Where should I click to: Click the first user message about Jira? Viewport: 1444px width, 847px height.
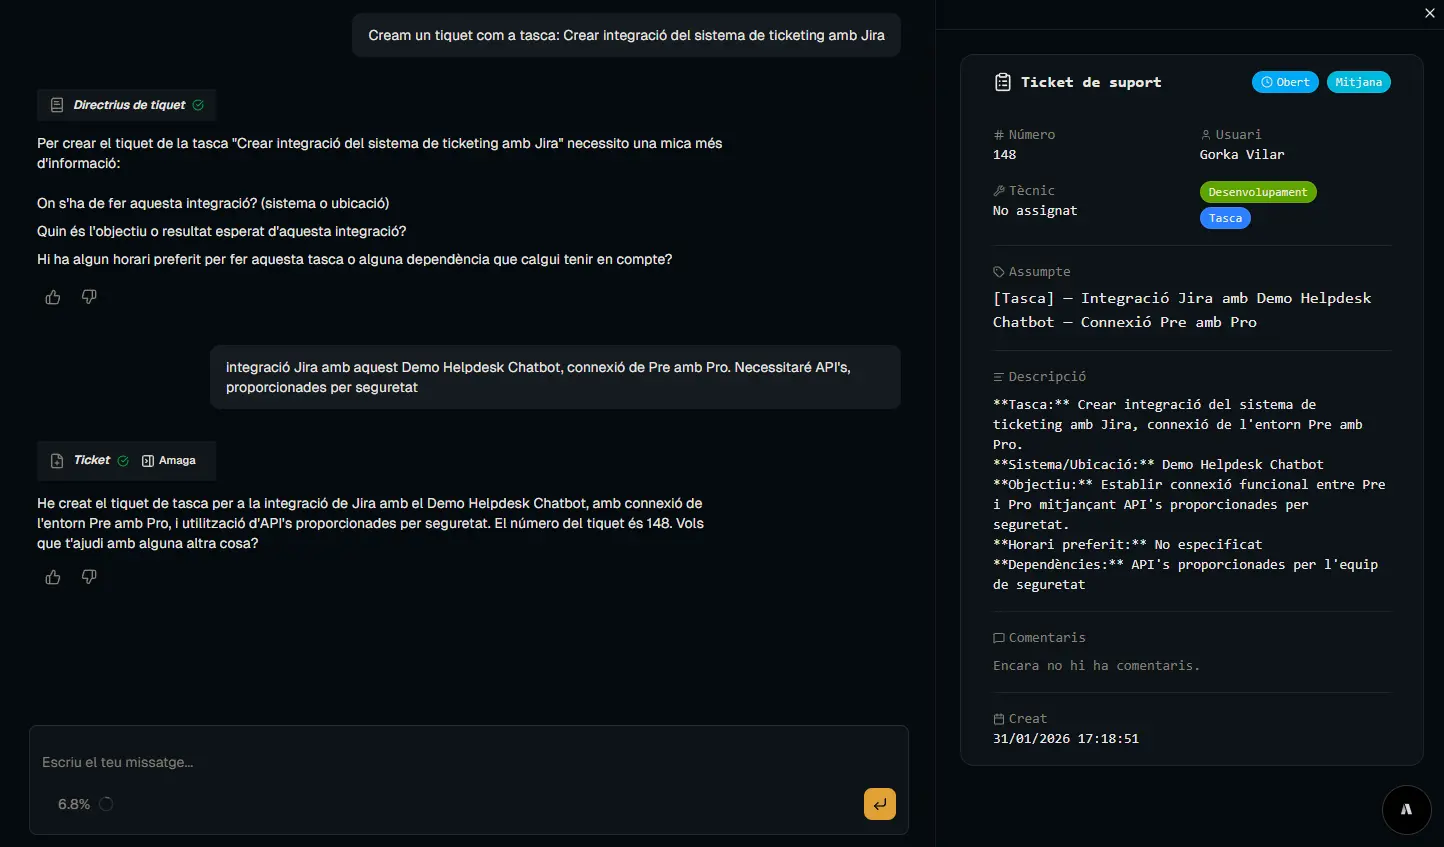(626, 35)
